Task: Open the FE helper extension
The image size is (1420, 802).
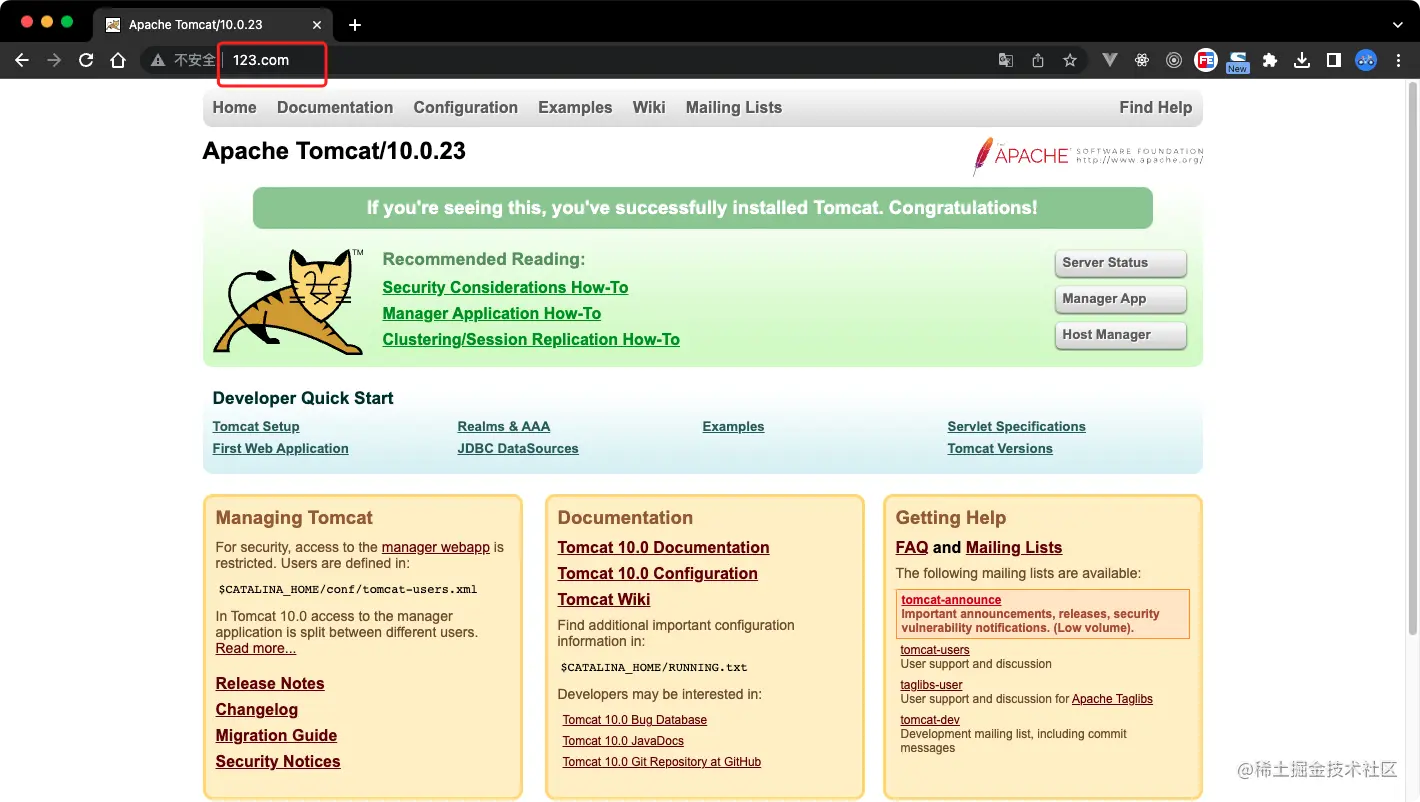Action: tap(1206, 60)
